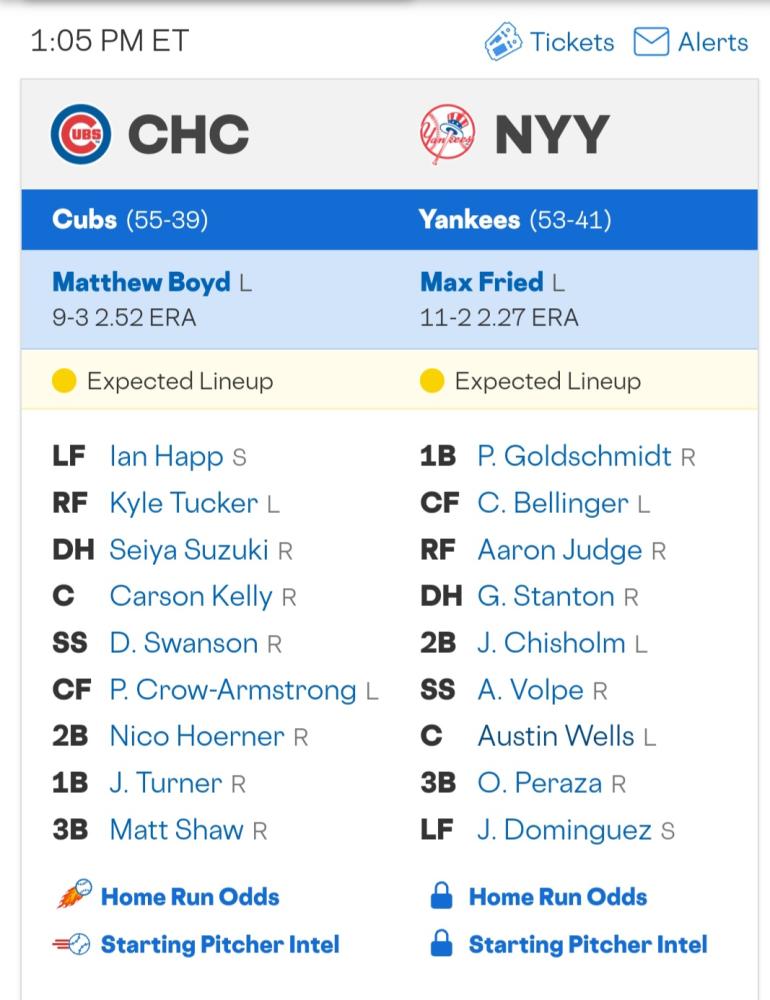770x1000 pixels.
Task: Open Cubs Home Run Odds link
Action: (x=190, y=897)
